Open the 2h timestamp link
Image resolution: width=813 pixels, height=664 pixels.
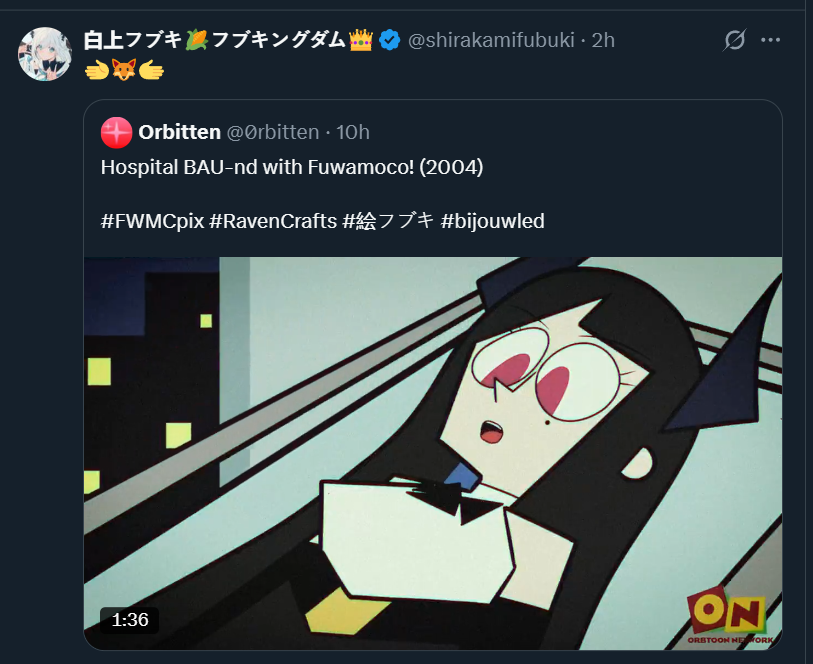603,40
